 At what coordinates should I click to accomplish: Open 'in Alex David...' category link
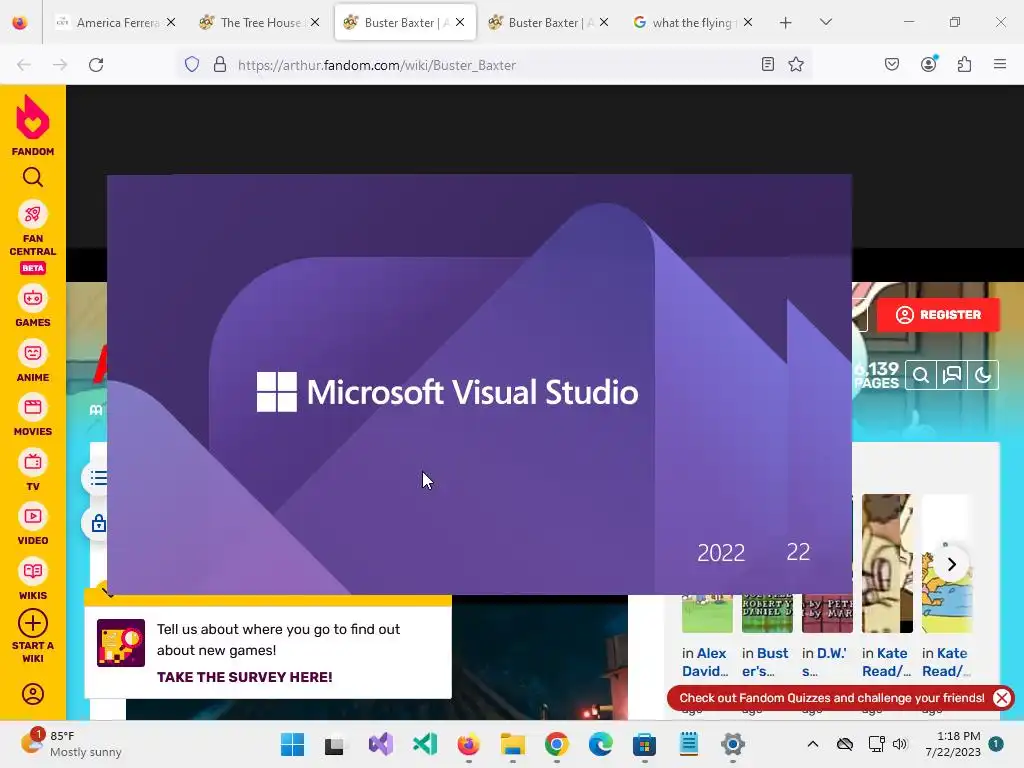[705, 662]
